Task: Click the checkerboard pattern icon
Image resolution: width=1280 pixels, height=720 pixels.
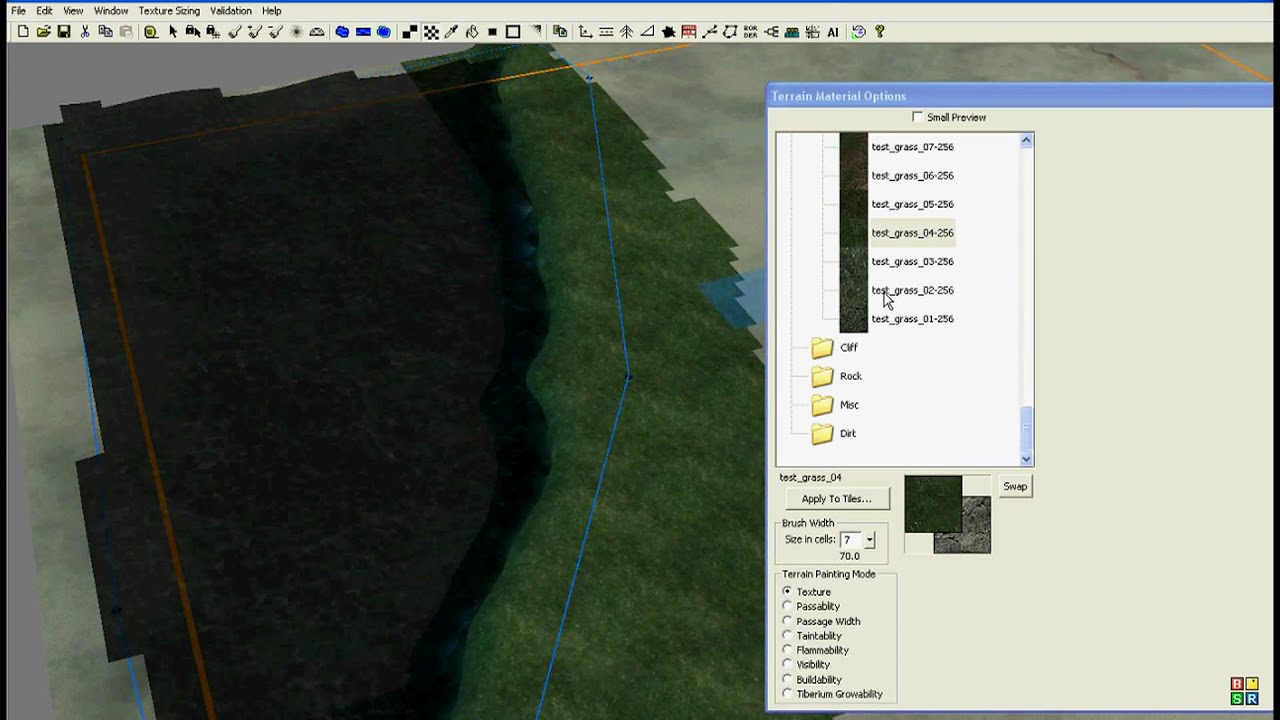Action: point(431,32)
